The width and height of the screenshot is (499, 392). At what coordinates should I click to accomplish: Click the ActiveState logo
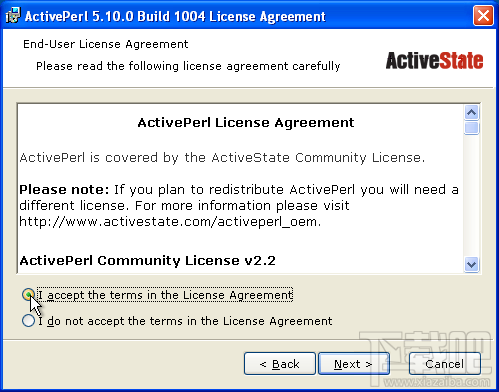[434, 61]
